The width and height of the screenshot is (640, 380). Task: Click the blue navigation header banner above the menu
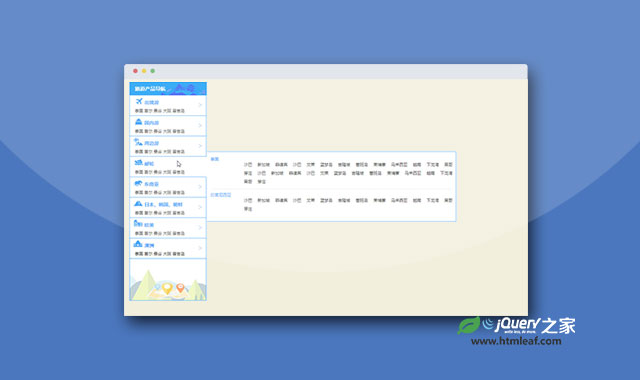tap(168, 89)
